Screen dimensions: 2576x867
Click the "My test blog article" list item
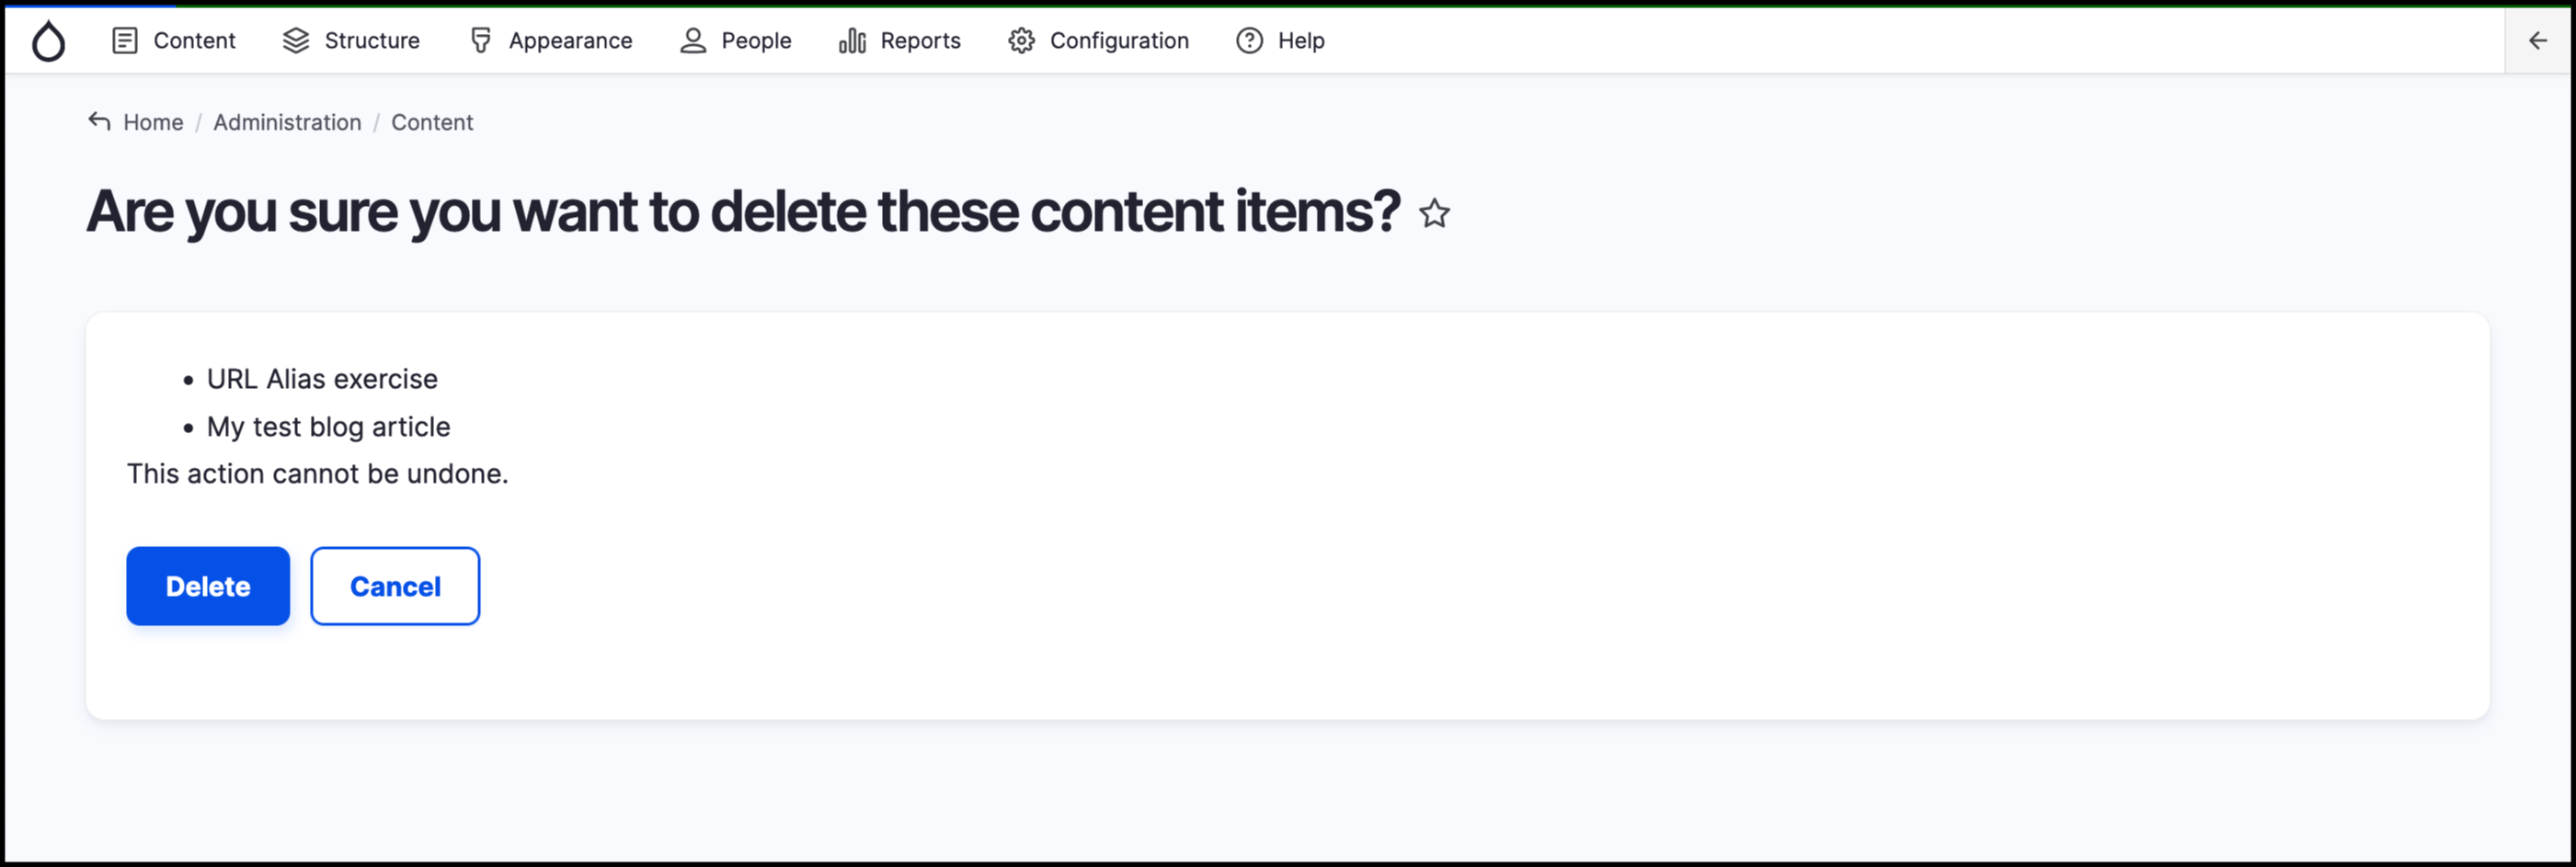pyautogui.click(x=328, y=427)
